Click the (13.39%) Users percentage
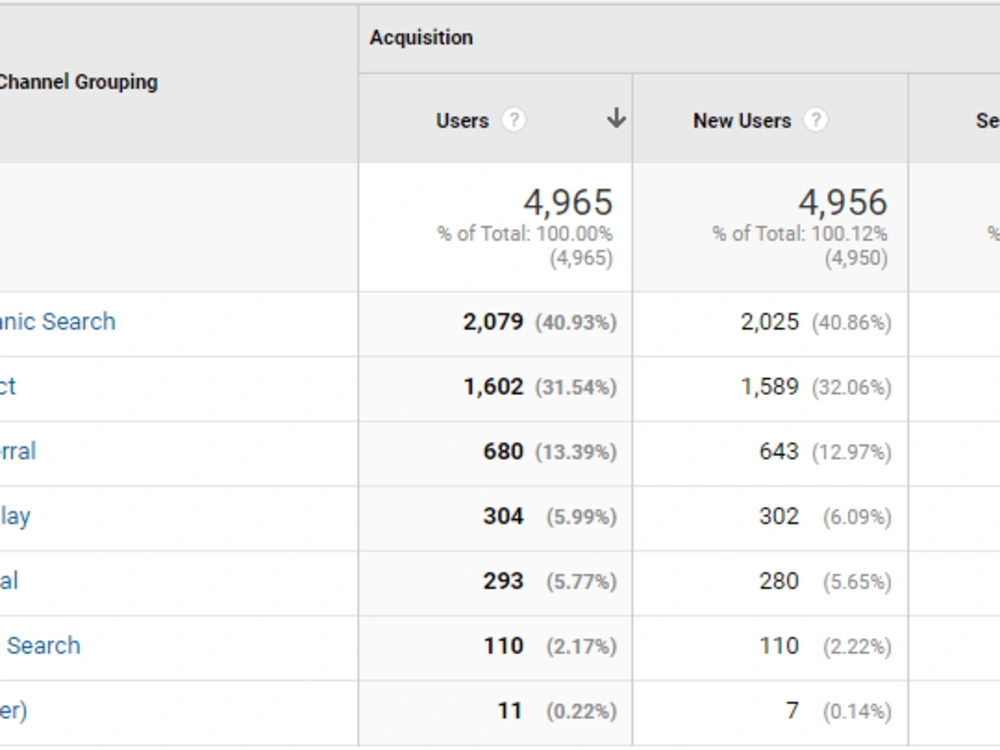 point(576,452)
